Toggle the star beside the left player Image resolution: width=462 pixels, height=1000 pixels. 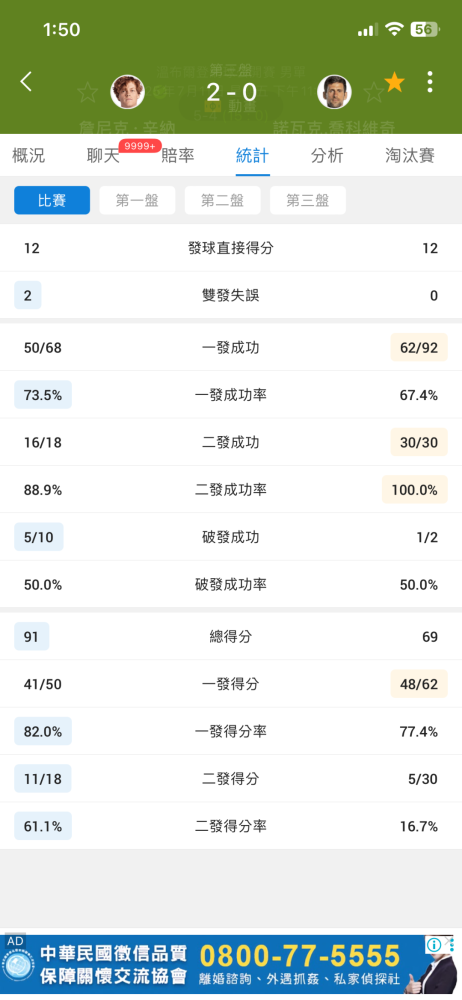coord(87,93)
